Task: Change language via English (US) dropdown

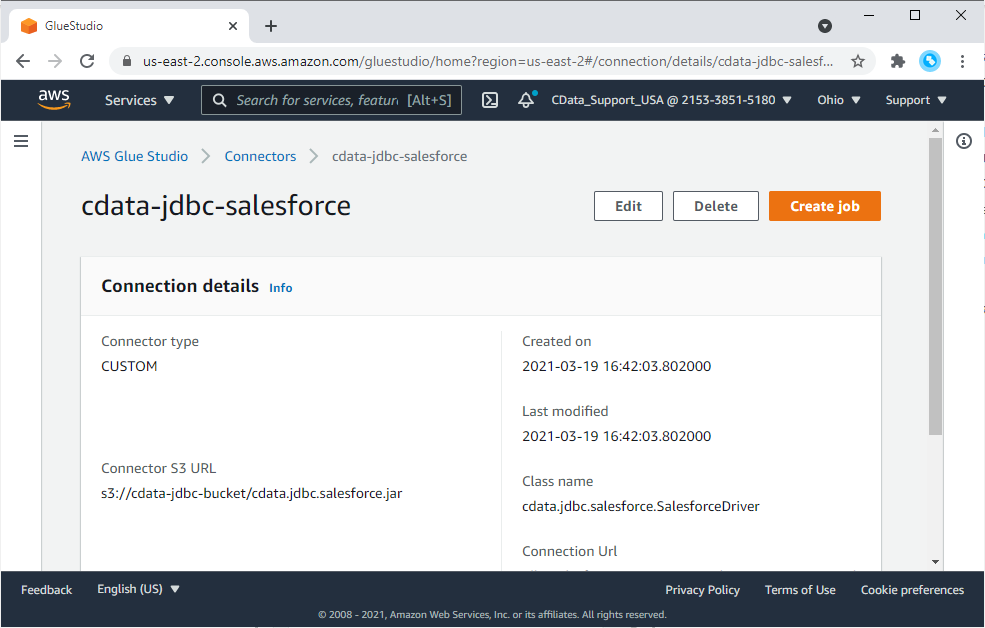Action: 138,589
